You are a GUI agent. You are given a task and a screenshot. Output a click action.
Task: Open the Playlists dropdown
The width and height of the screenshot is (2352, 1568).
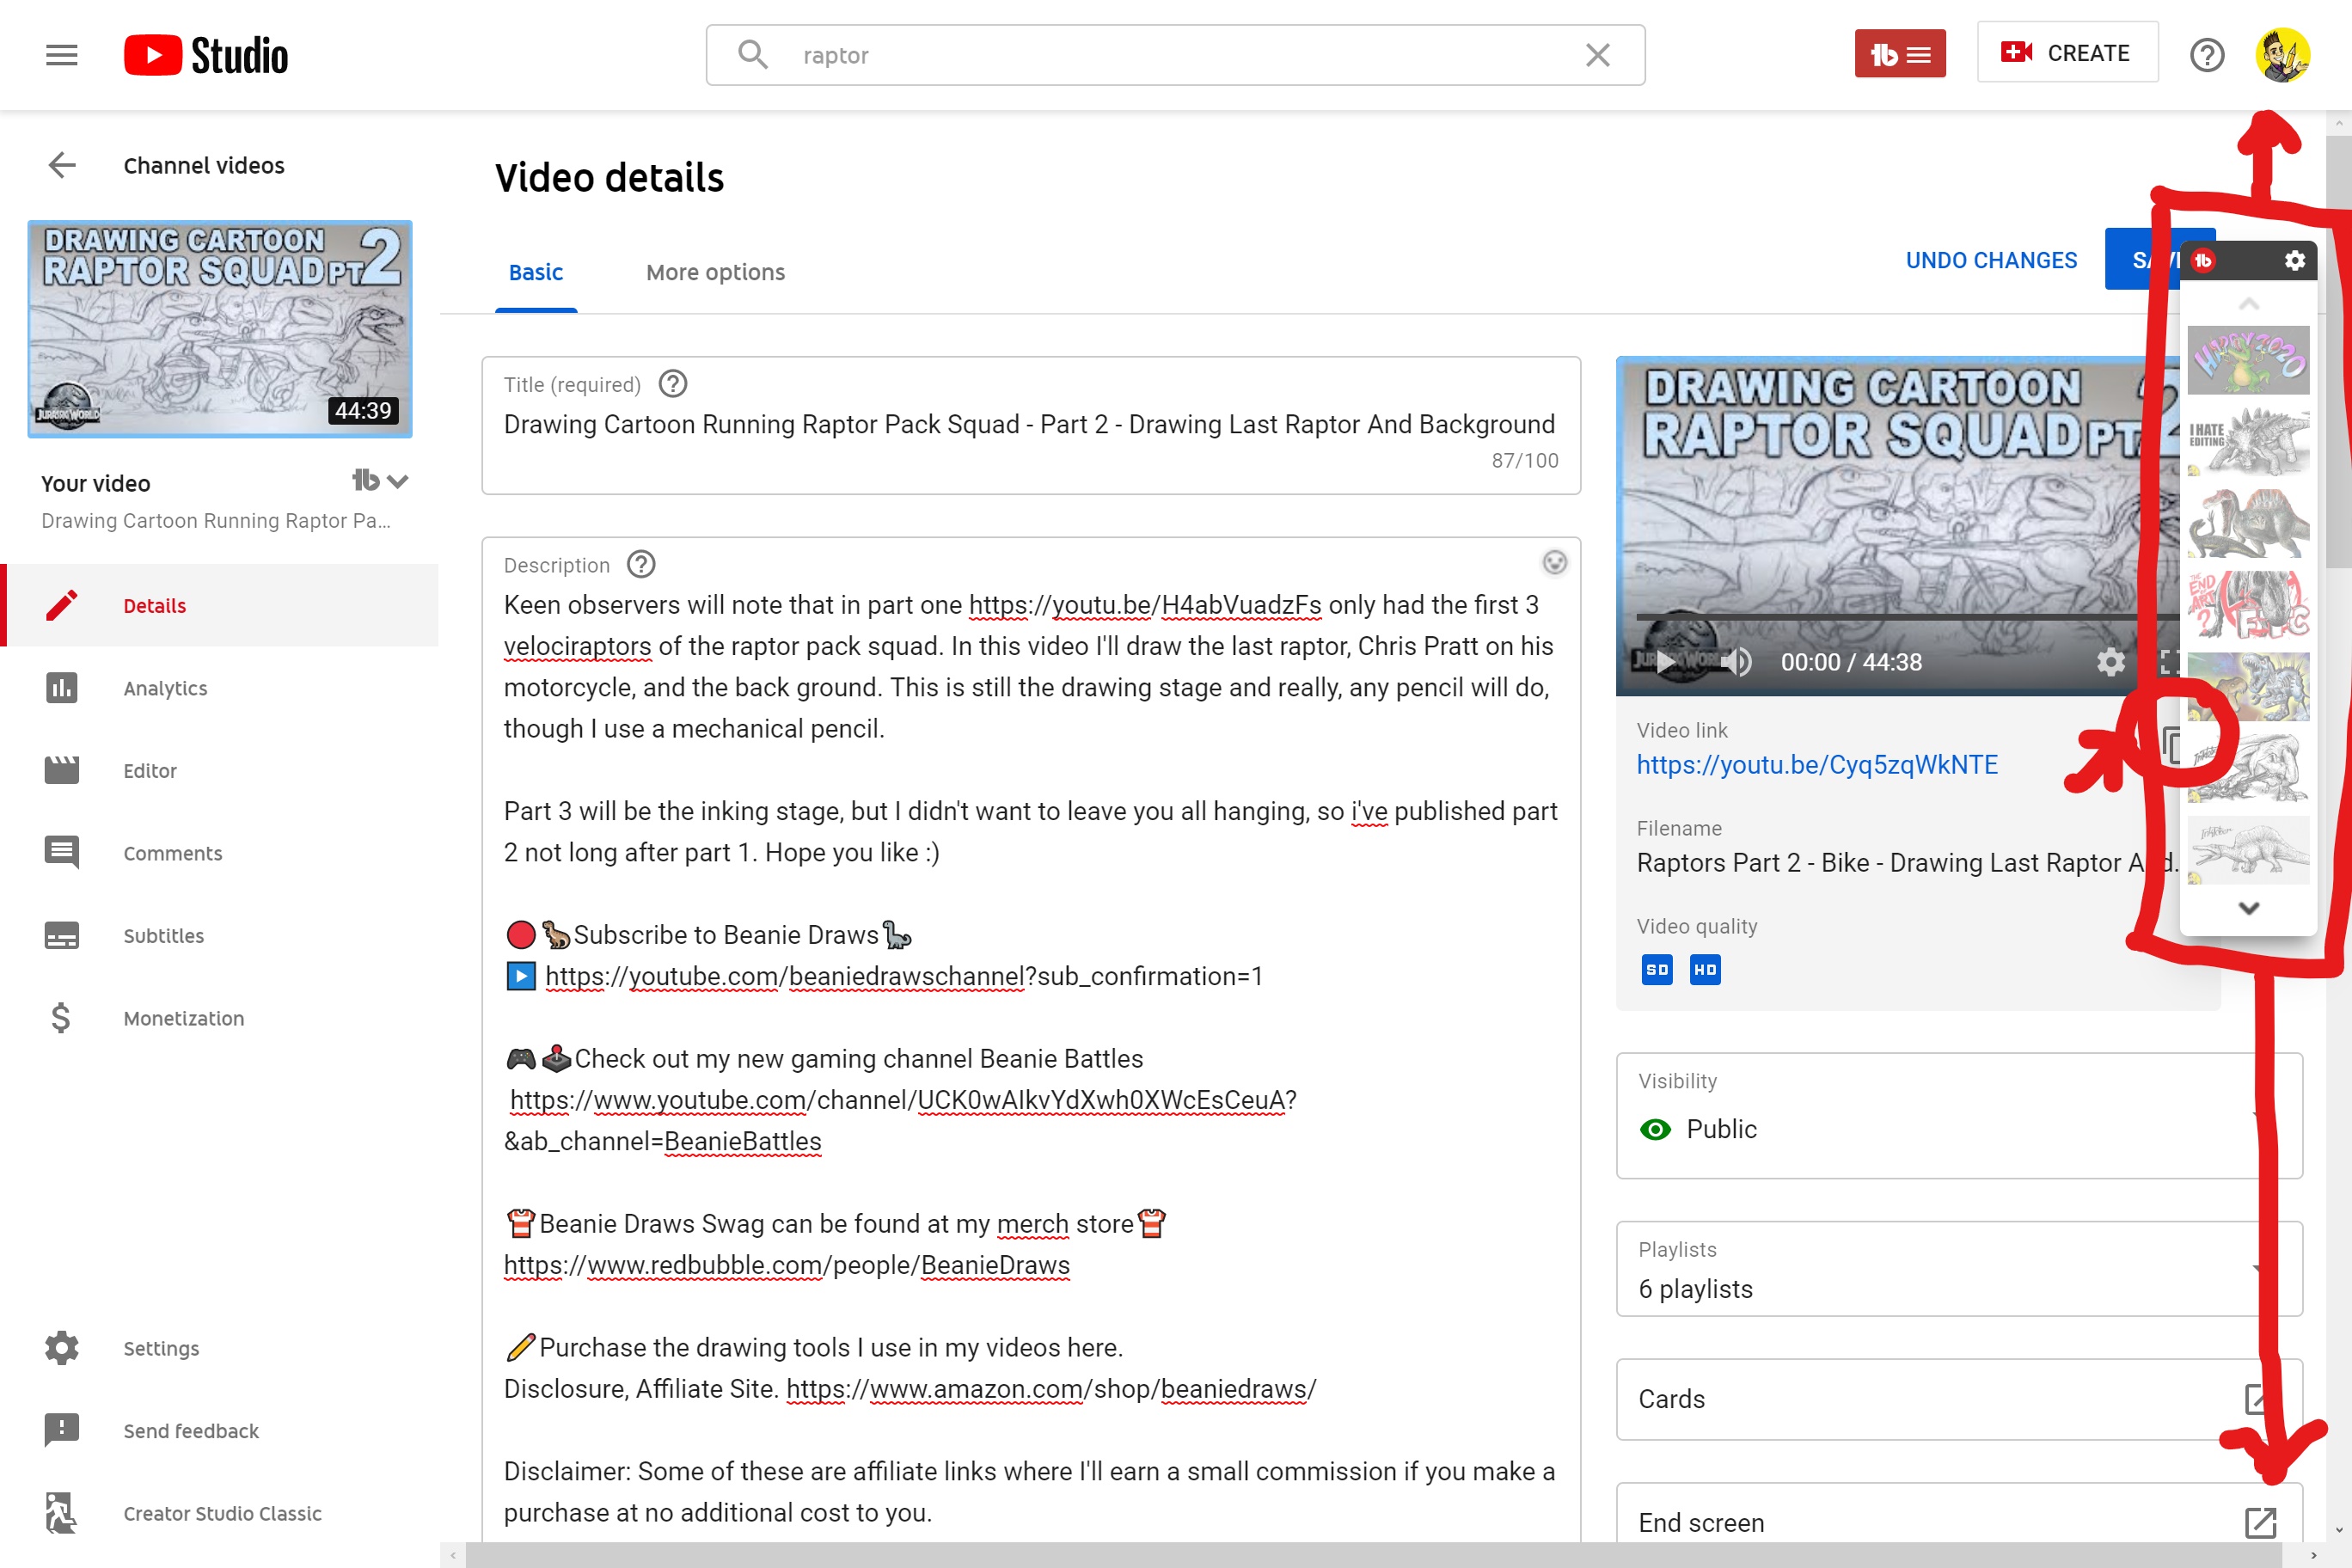[1959, 1268]
